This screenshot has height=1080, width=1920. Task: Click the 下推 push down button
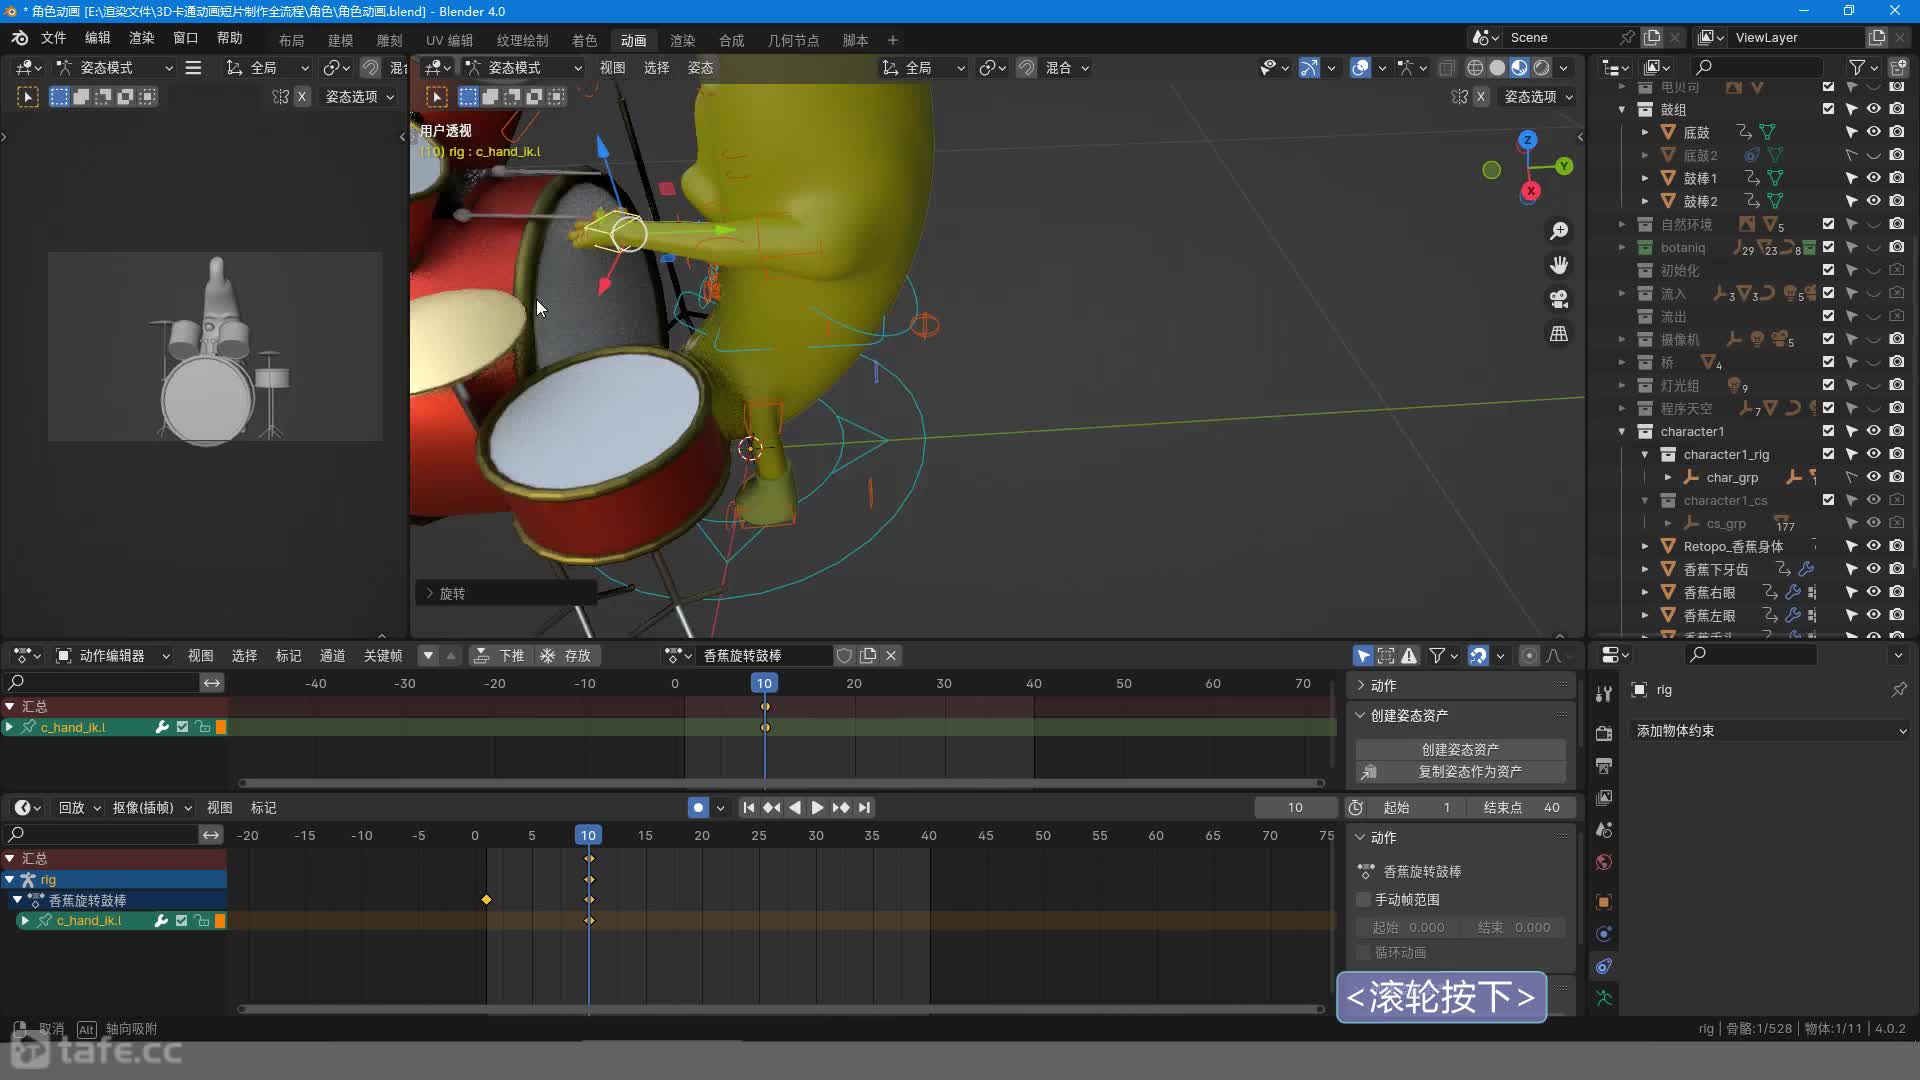499,656
